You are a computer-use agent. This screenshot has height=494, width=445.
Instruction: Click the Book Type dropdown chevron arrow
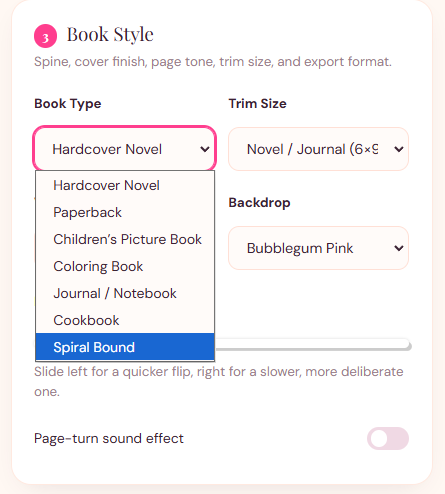click(205, 149)
